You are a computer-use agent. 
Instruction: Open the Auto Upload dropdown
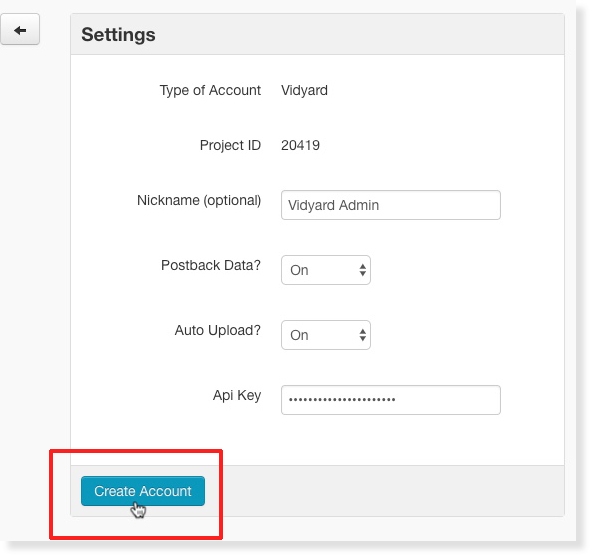click(326, 335)
